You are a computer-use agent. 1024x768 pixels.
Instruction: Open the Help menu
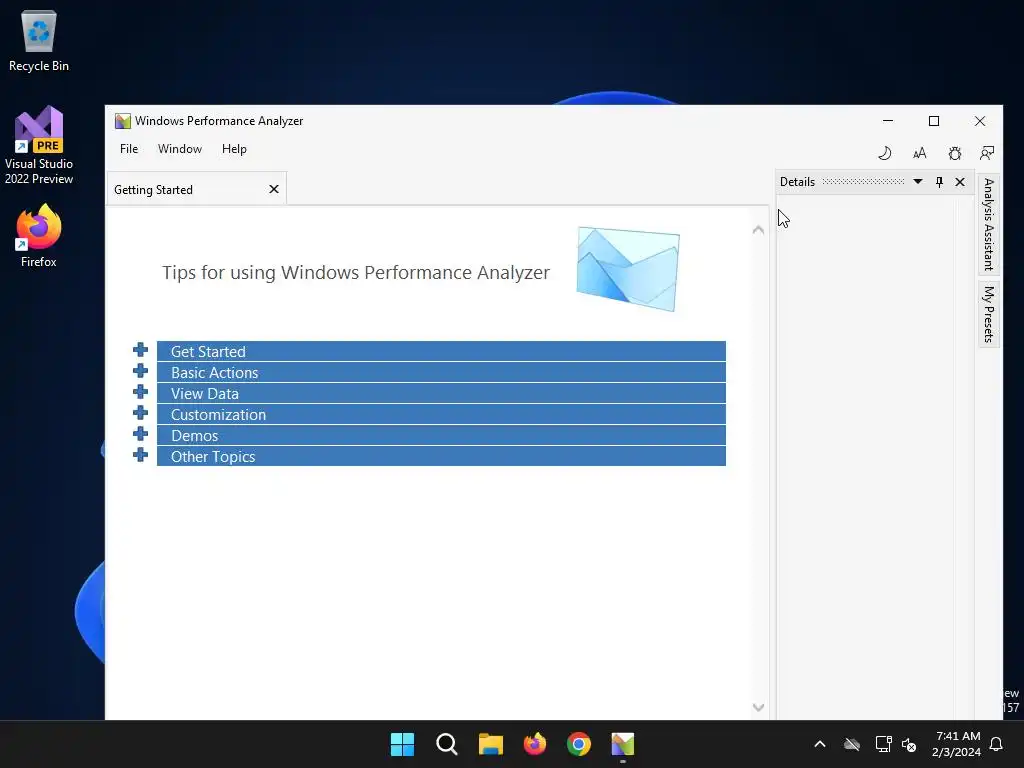234,149
